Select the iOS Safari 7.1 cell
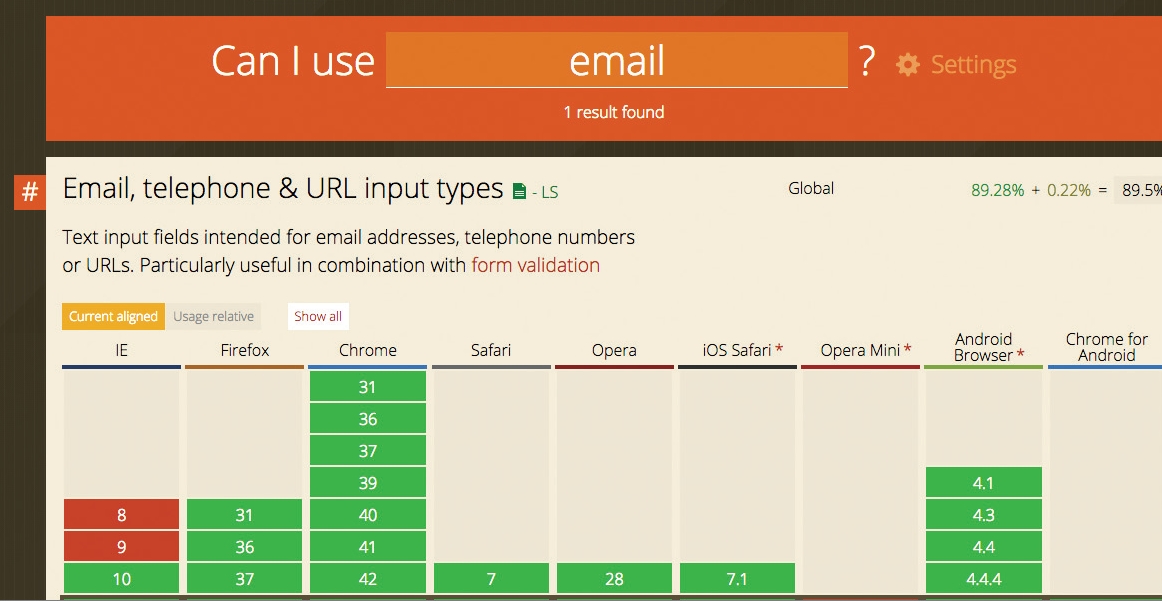The width and height of the screenshot is (1162, 602). point(737,579)
